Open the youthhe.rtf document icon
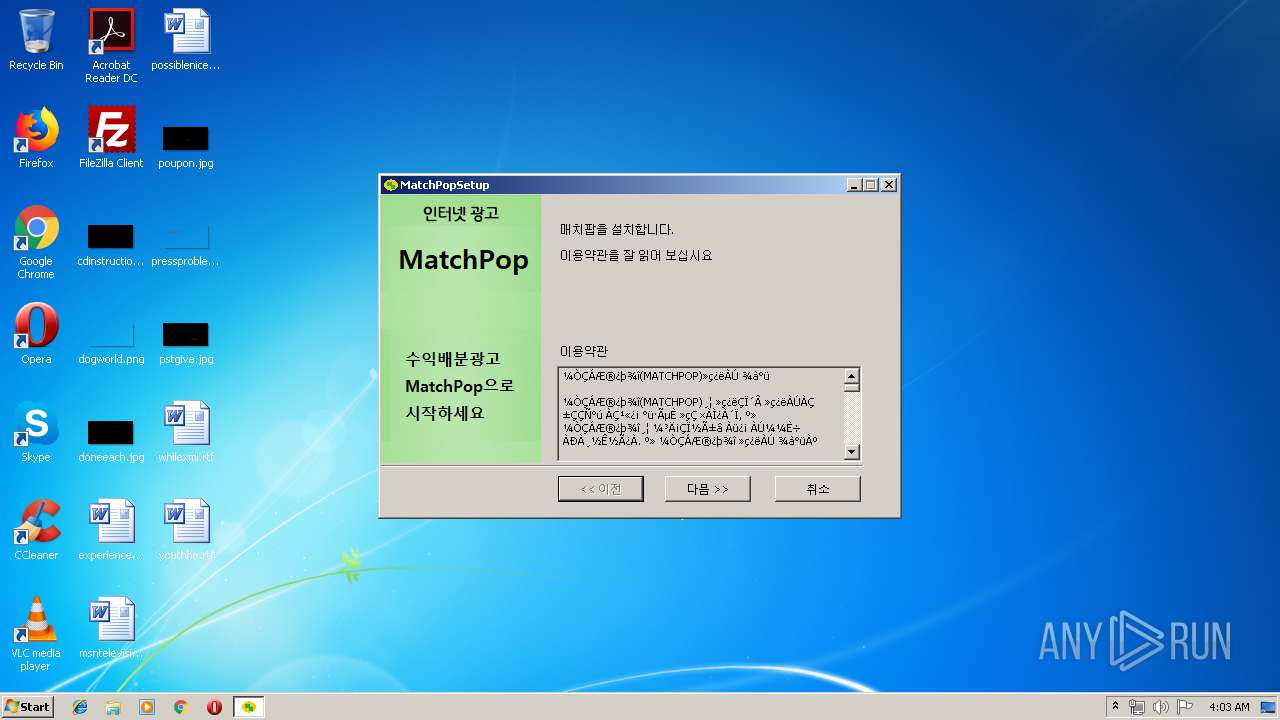The height and width of the screenshot is (720, 1280). pyautogui.click(x=186, y=530)
